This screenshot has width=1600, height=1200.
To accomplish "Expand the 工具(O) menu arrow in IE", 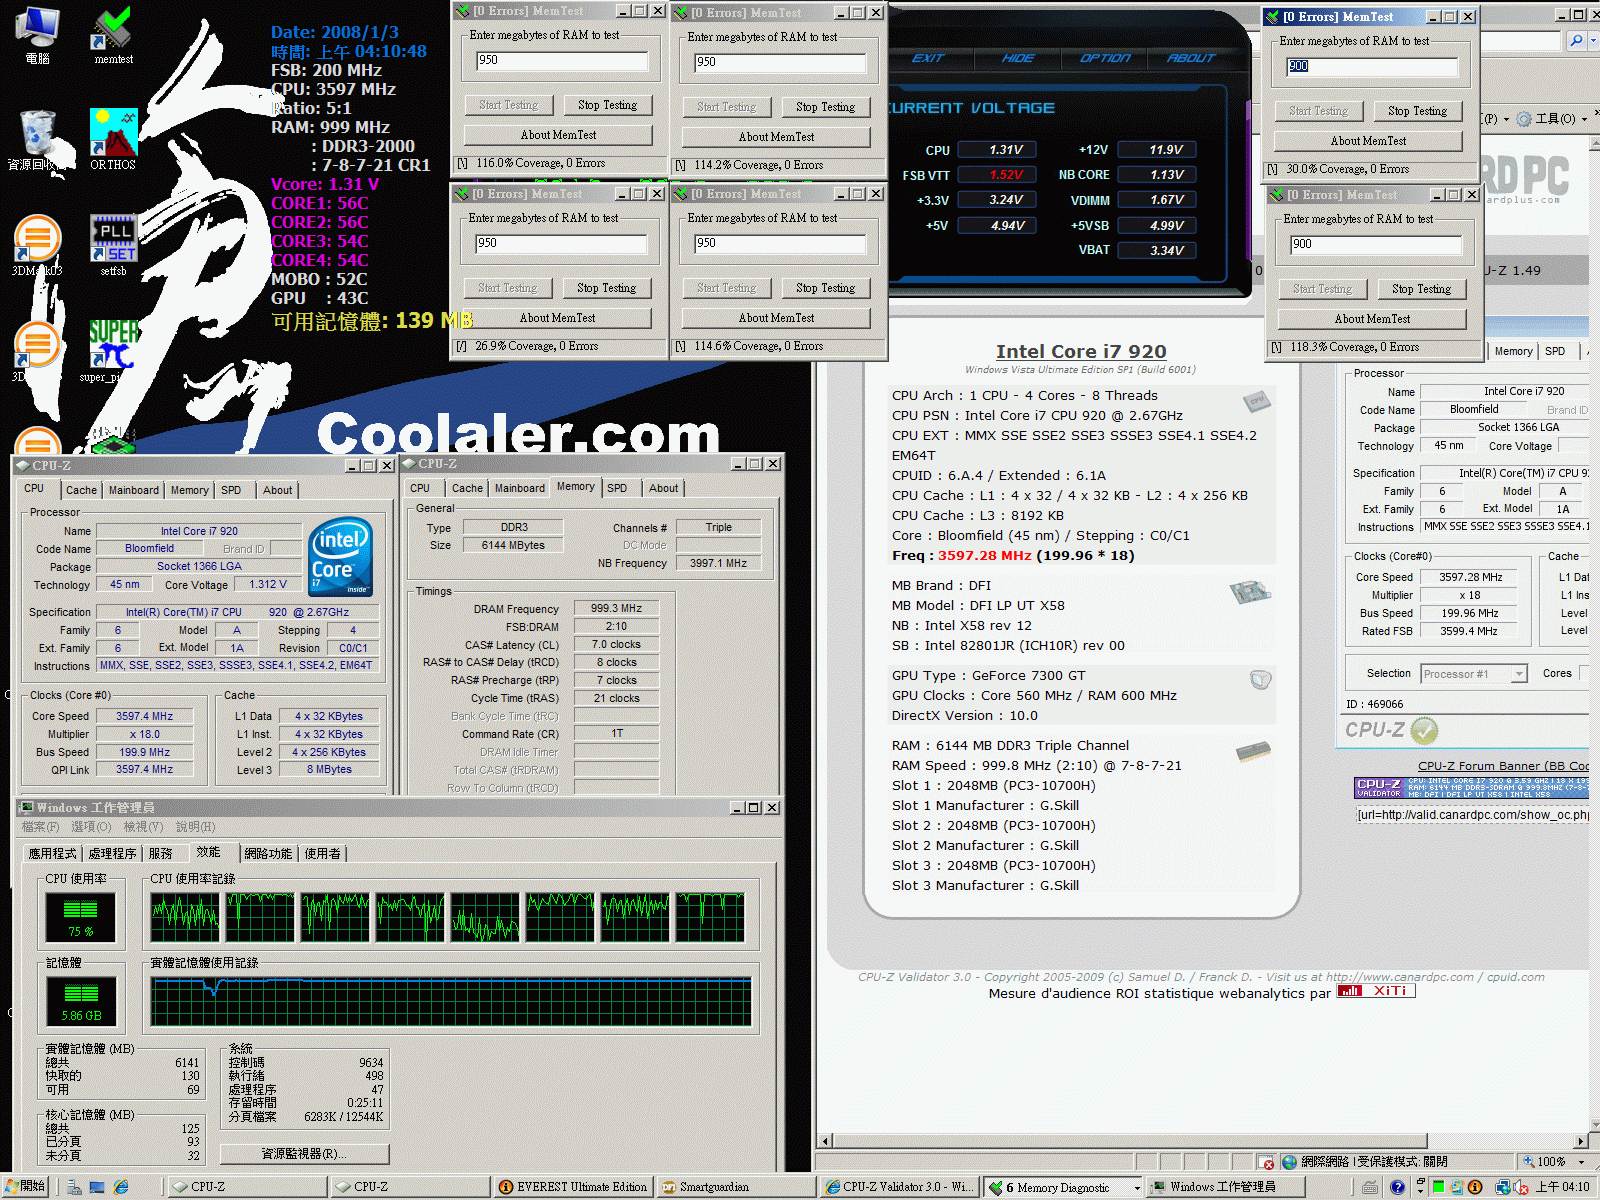I will (x=1584, y=119).
